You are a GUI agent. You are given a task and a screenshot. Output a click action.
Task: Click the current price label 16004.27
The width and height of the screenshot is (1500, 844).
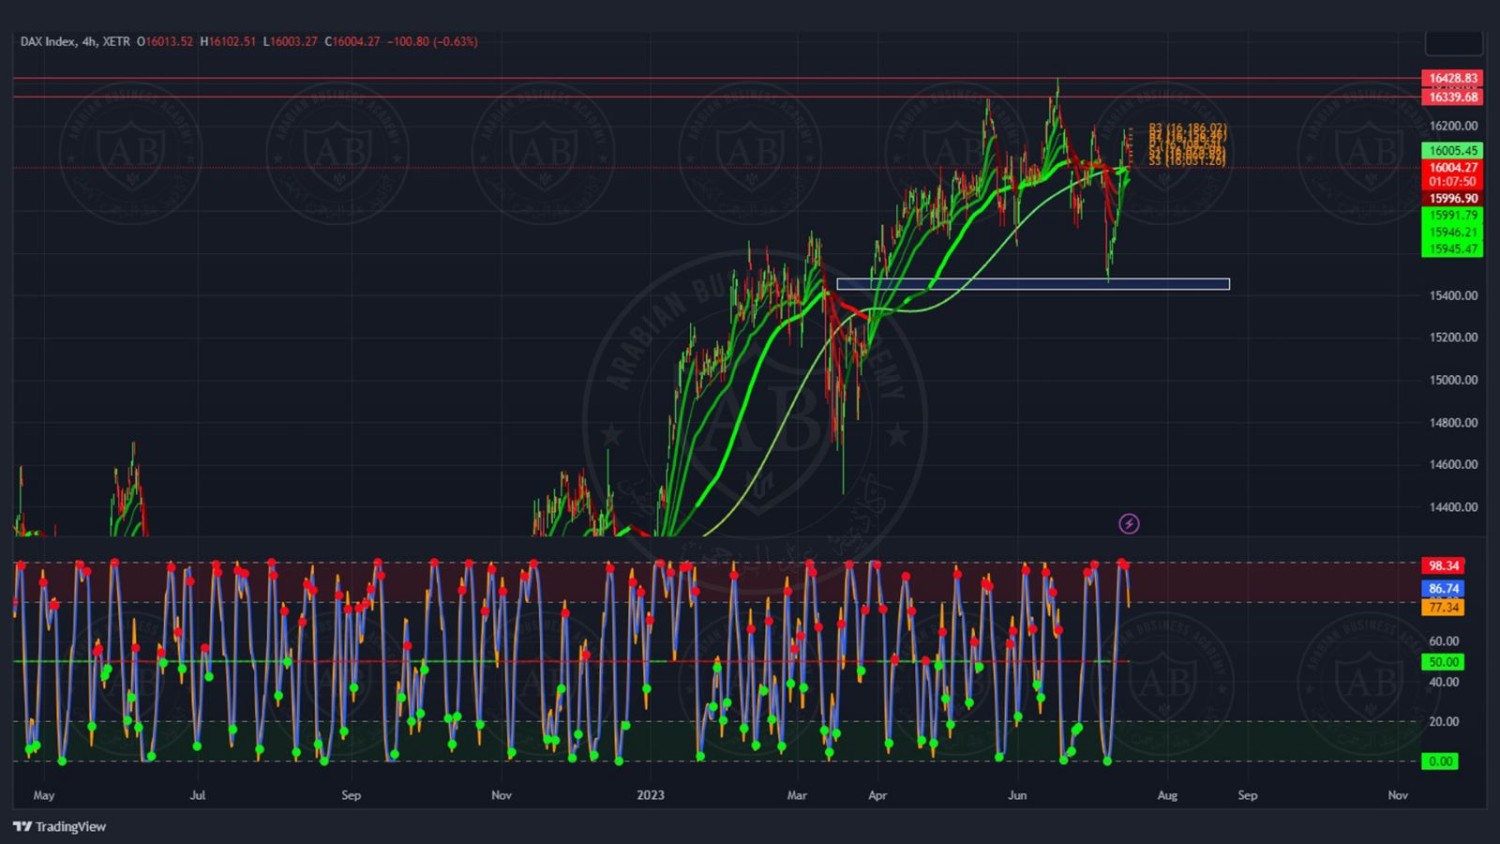coord(1452,168)
